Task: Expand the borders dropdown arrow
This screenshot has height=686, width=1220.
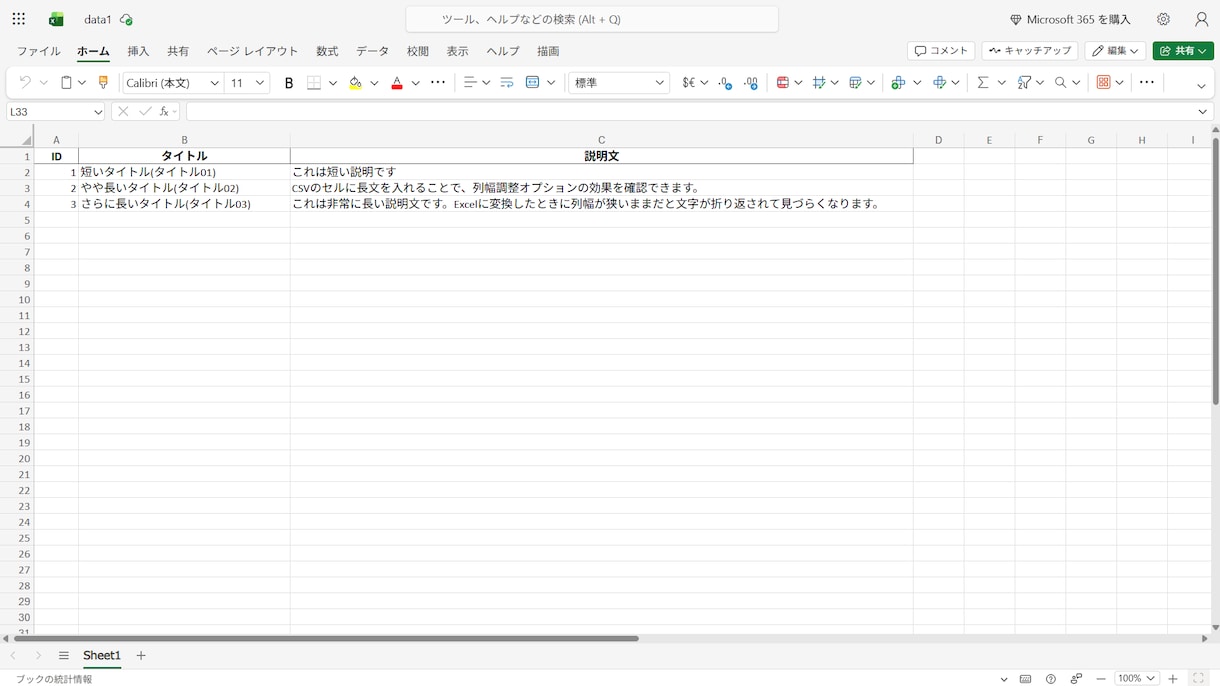Action: [333, 83]
